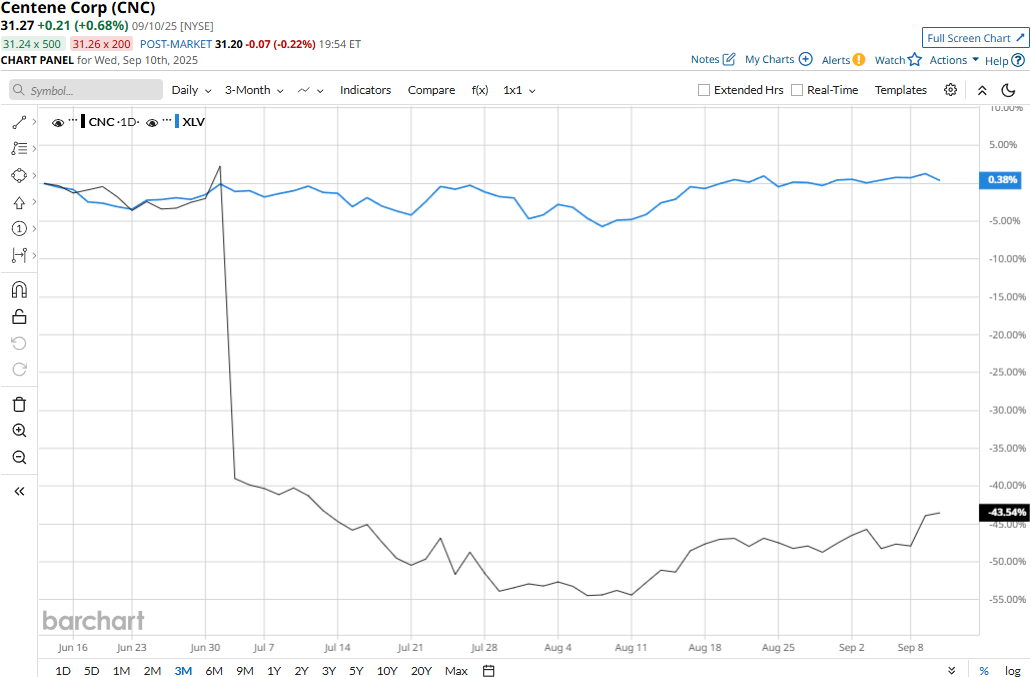Image resolution: width=1031 pixels, height=677 pixels.
Task: Switch to the 6M time range
Action: coord(214,670)
